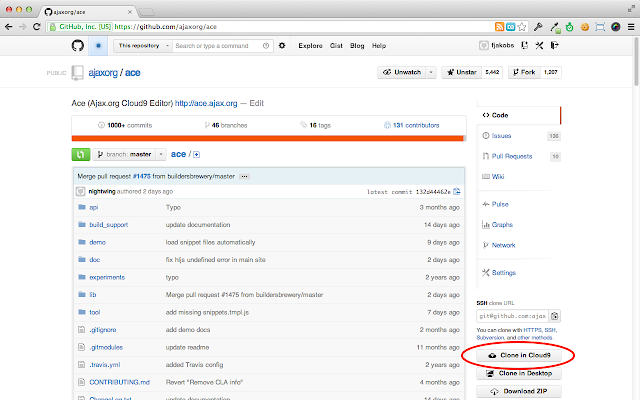Copy SSH clone URL to clipboard

554,316
